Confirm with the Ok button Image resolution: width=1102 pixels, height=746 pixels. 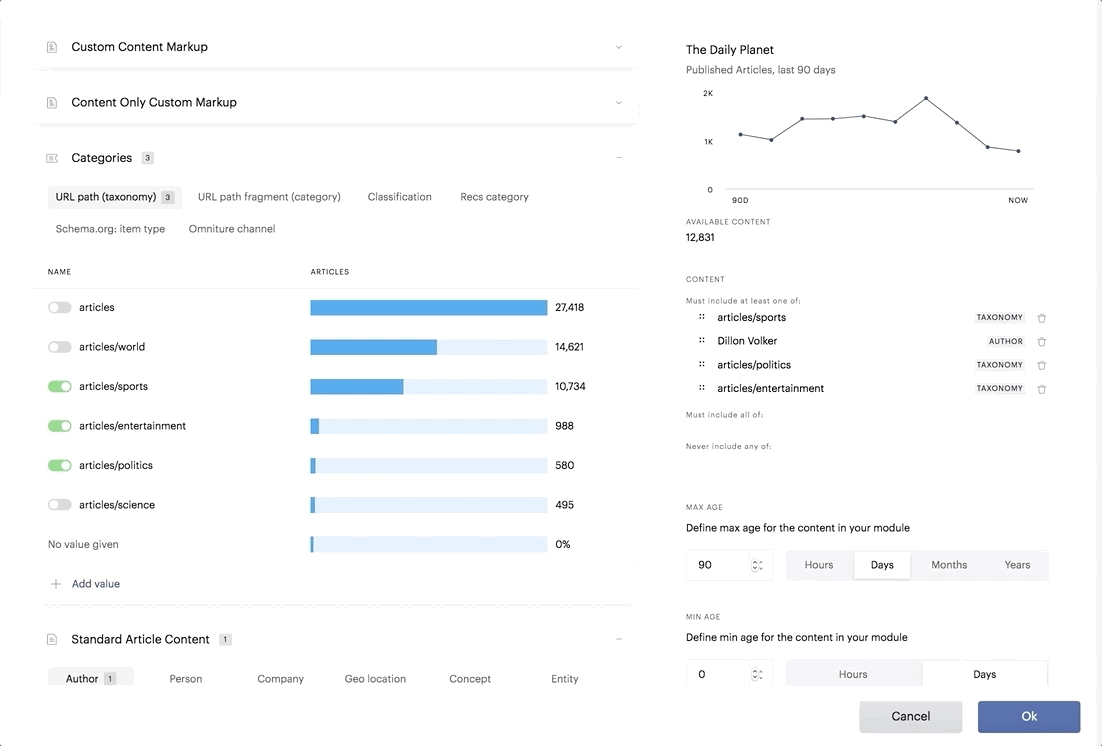[1029, 716]
